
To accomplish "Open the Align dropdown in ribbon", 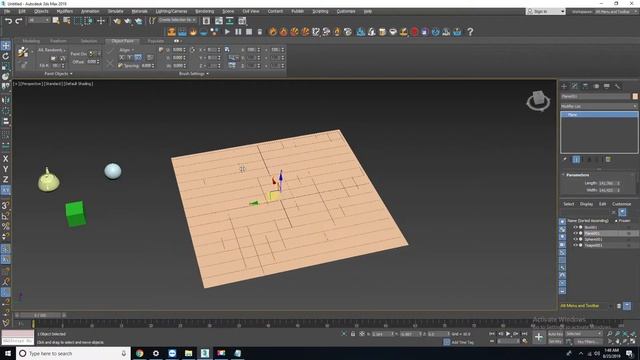I will pyautogui.click(x=127, y=50).
